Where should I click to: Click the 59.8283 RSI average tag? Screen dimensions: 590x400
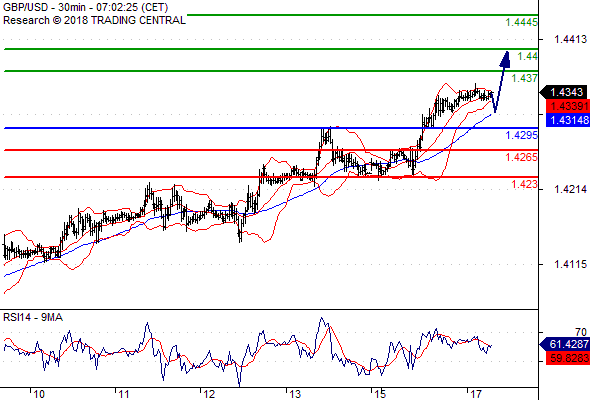click(567, 357)
